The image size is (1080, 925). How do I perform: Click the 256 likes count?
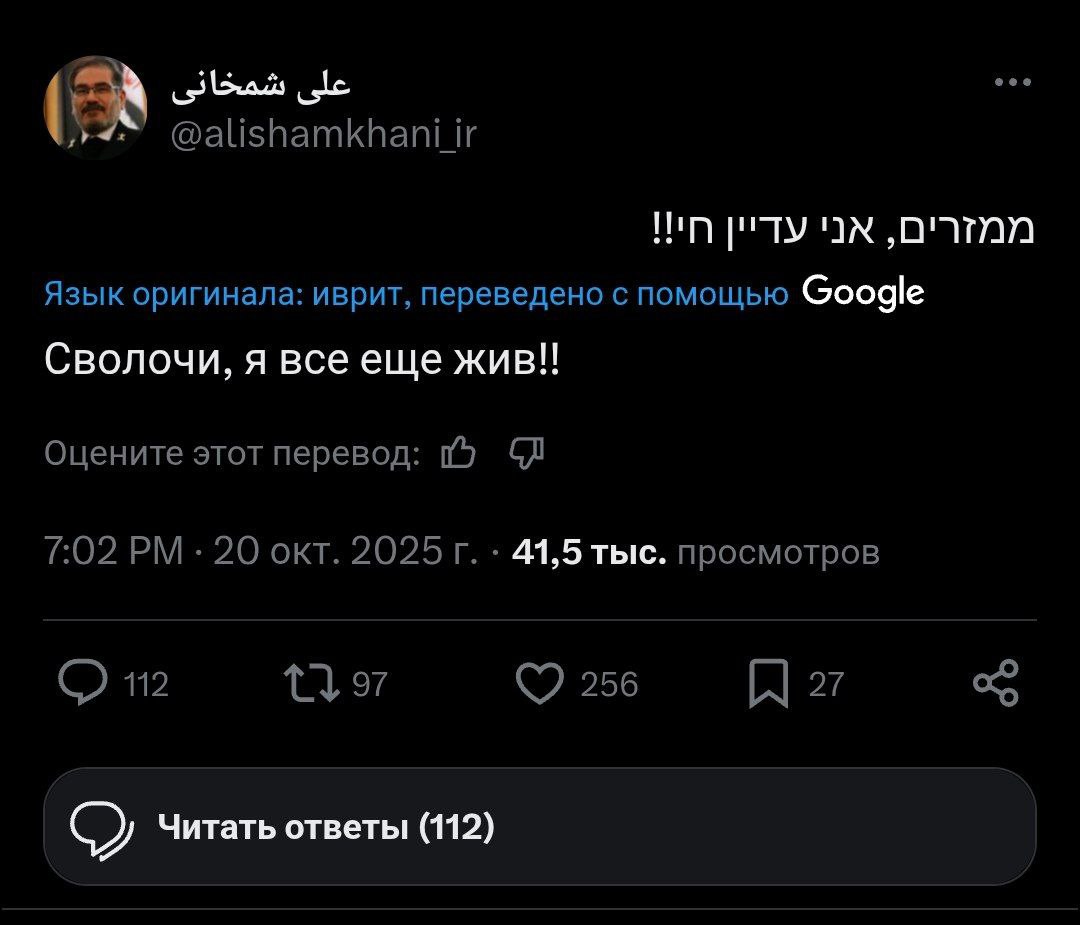(x=609, y=685)
